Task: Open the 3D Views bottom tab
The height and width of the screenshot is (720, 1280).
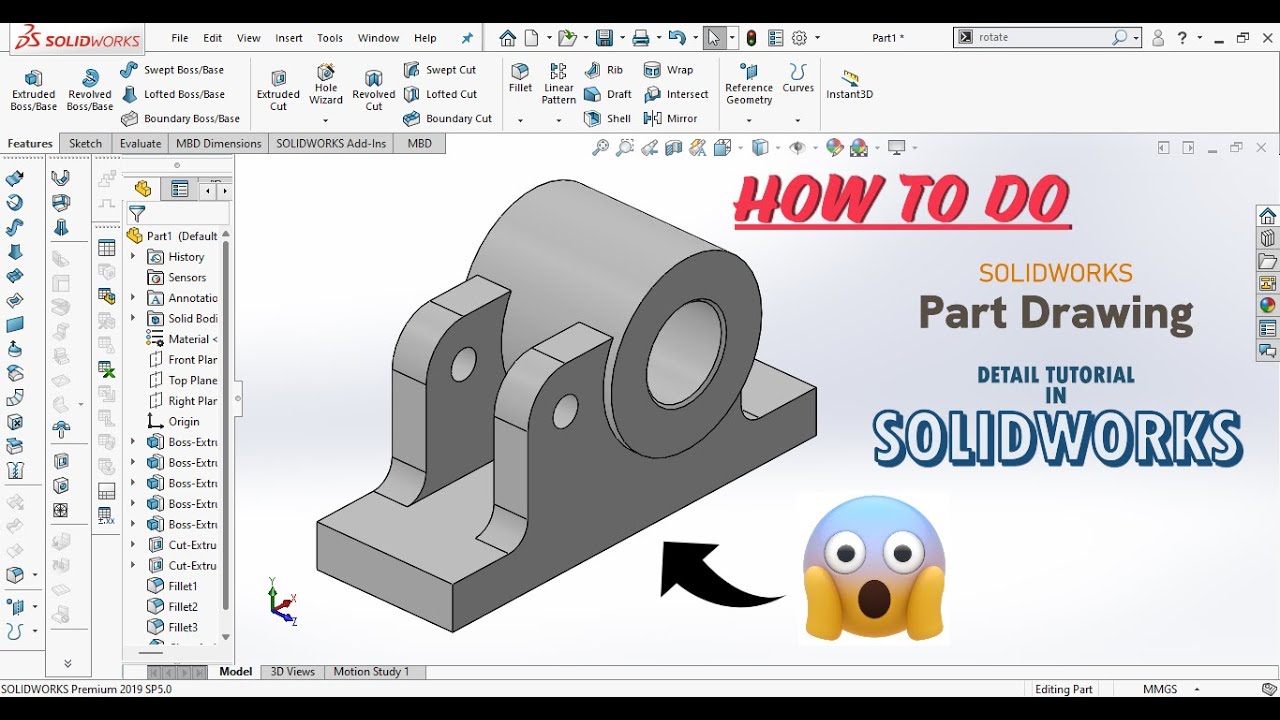Action: point(293,672)
